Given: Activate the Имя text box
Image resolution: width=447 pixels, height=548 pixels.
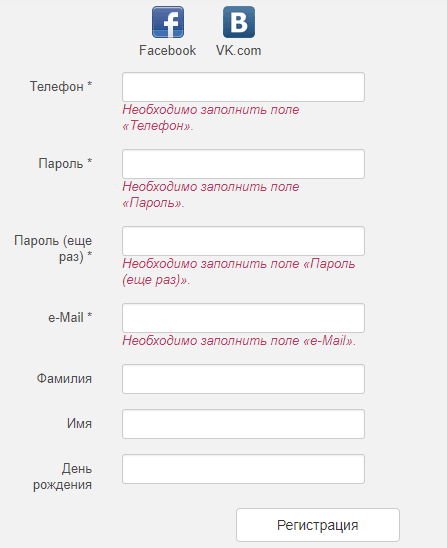Looking at the screenshot, I should pos(243,424).
